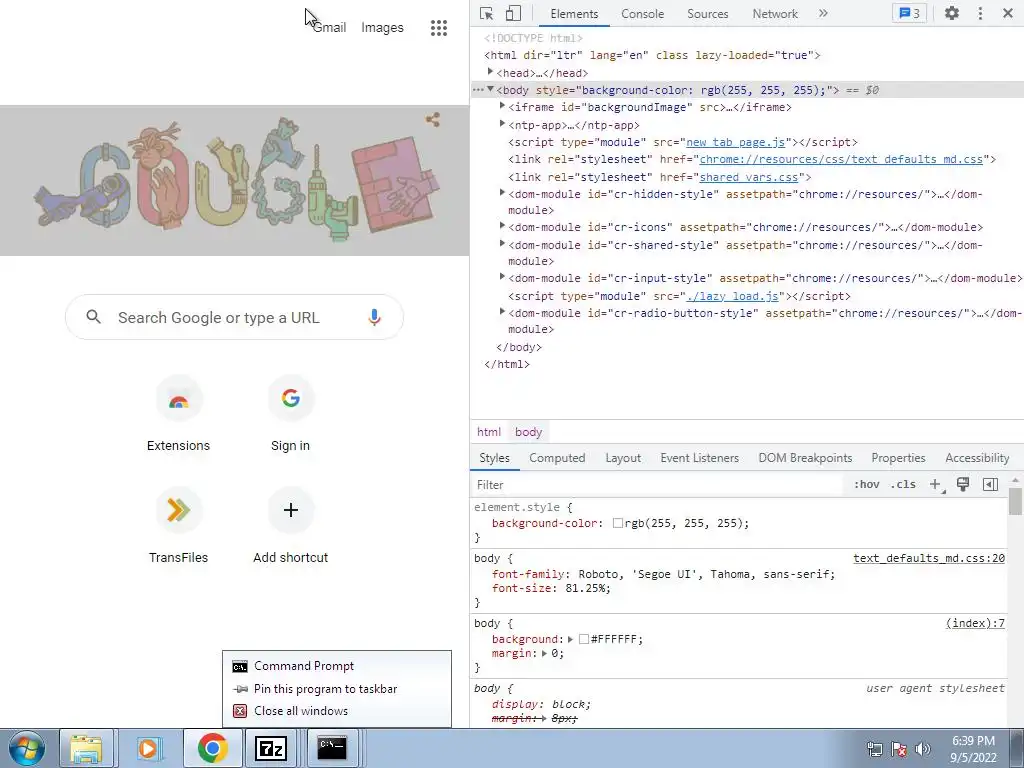Toggle rendering emulations paintbrush icon
1024x768 pixels.
963,484
